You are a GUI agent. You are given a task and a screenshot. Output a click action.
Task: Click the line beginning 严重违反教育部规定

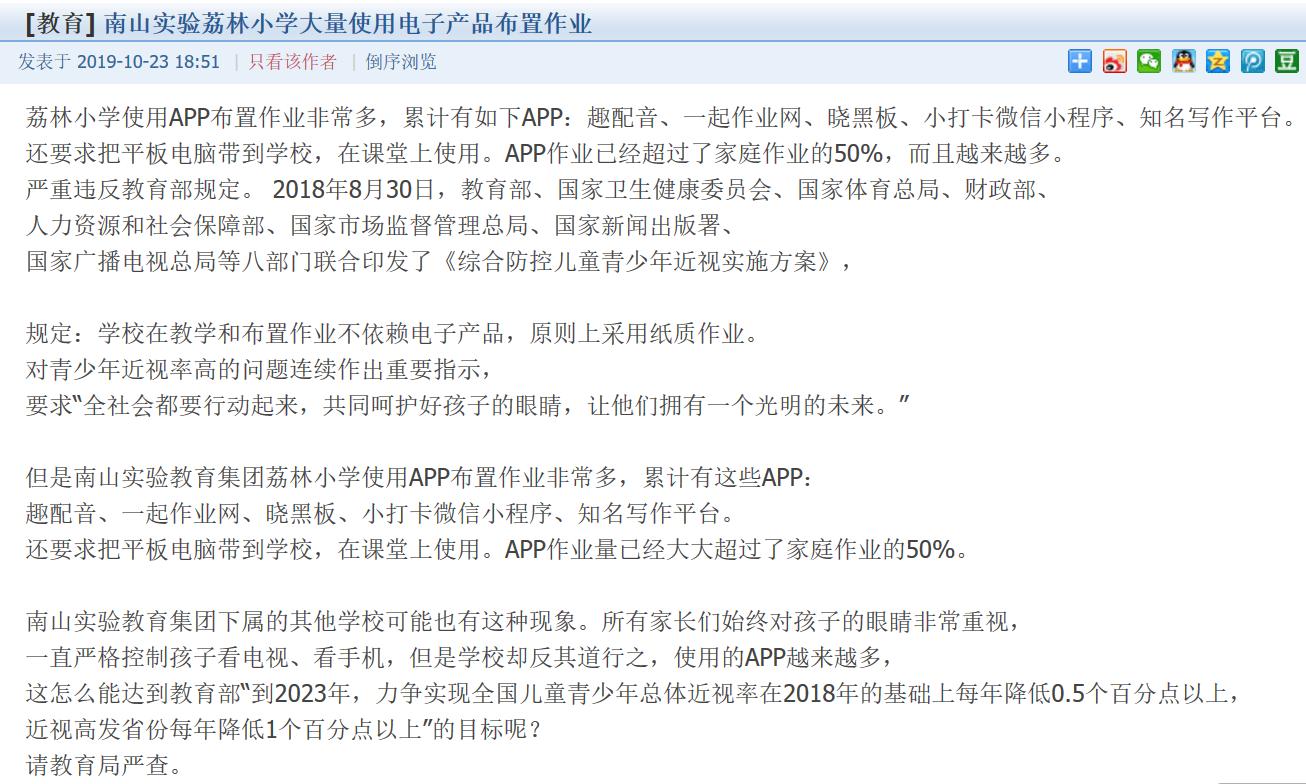point(536,190)
